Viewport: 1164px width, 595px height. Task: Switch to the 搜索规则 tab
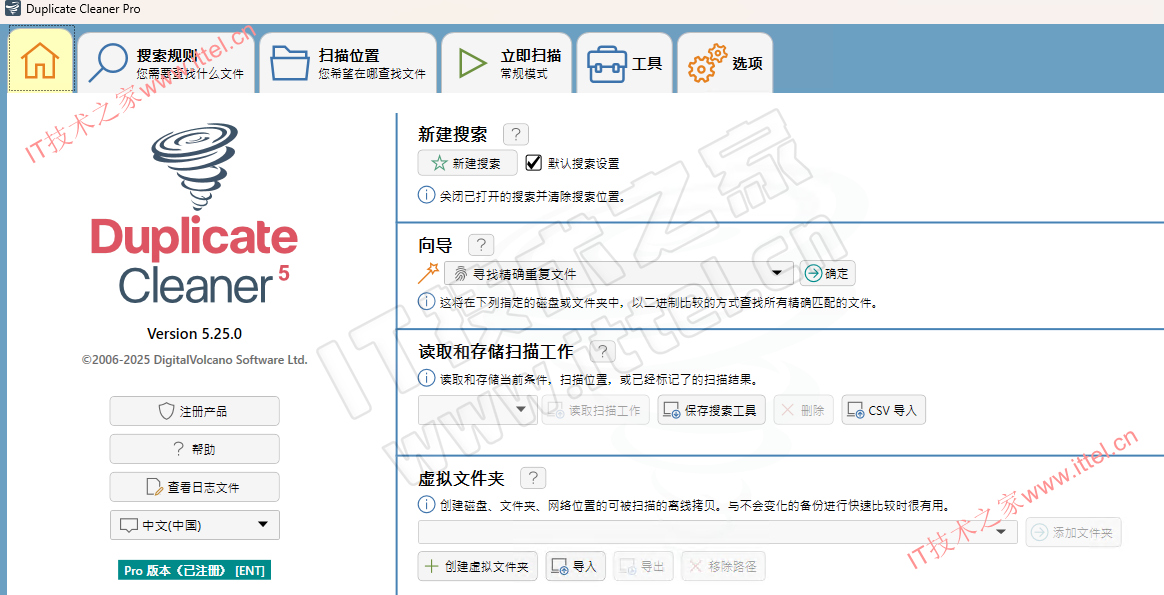tap(166, 63)
